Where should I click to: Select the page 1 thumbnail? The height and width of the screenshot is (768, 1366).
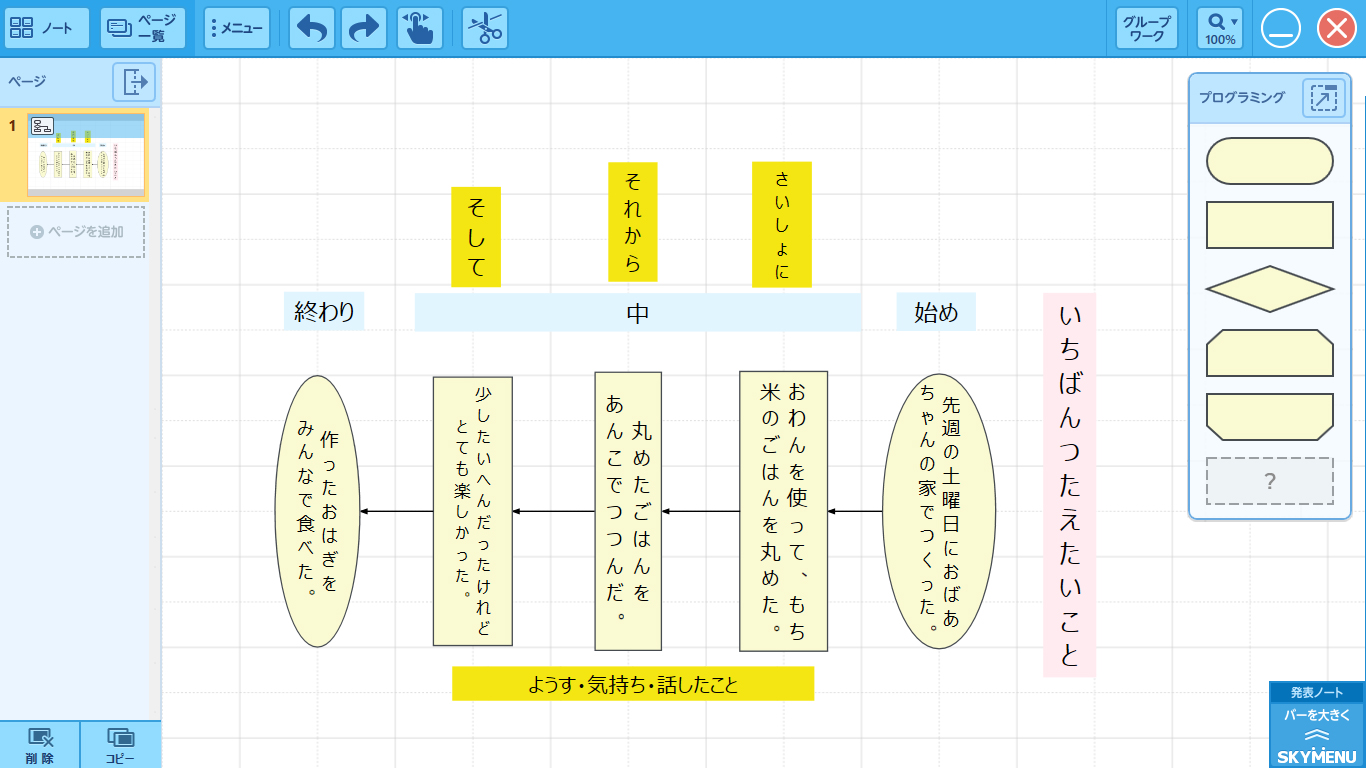85,154
